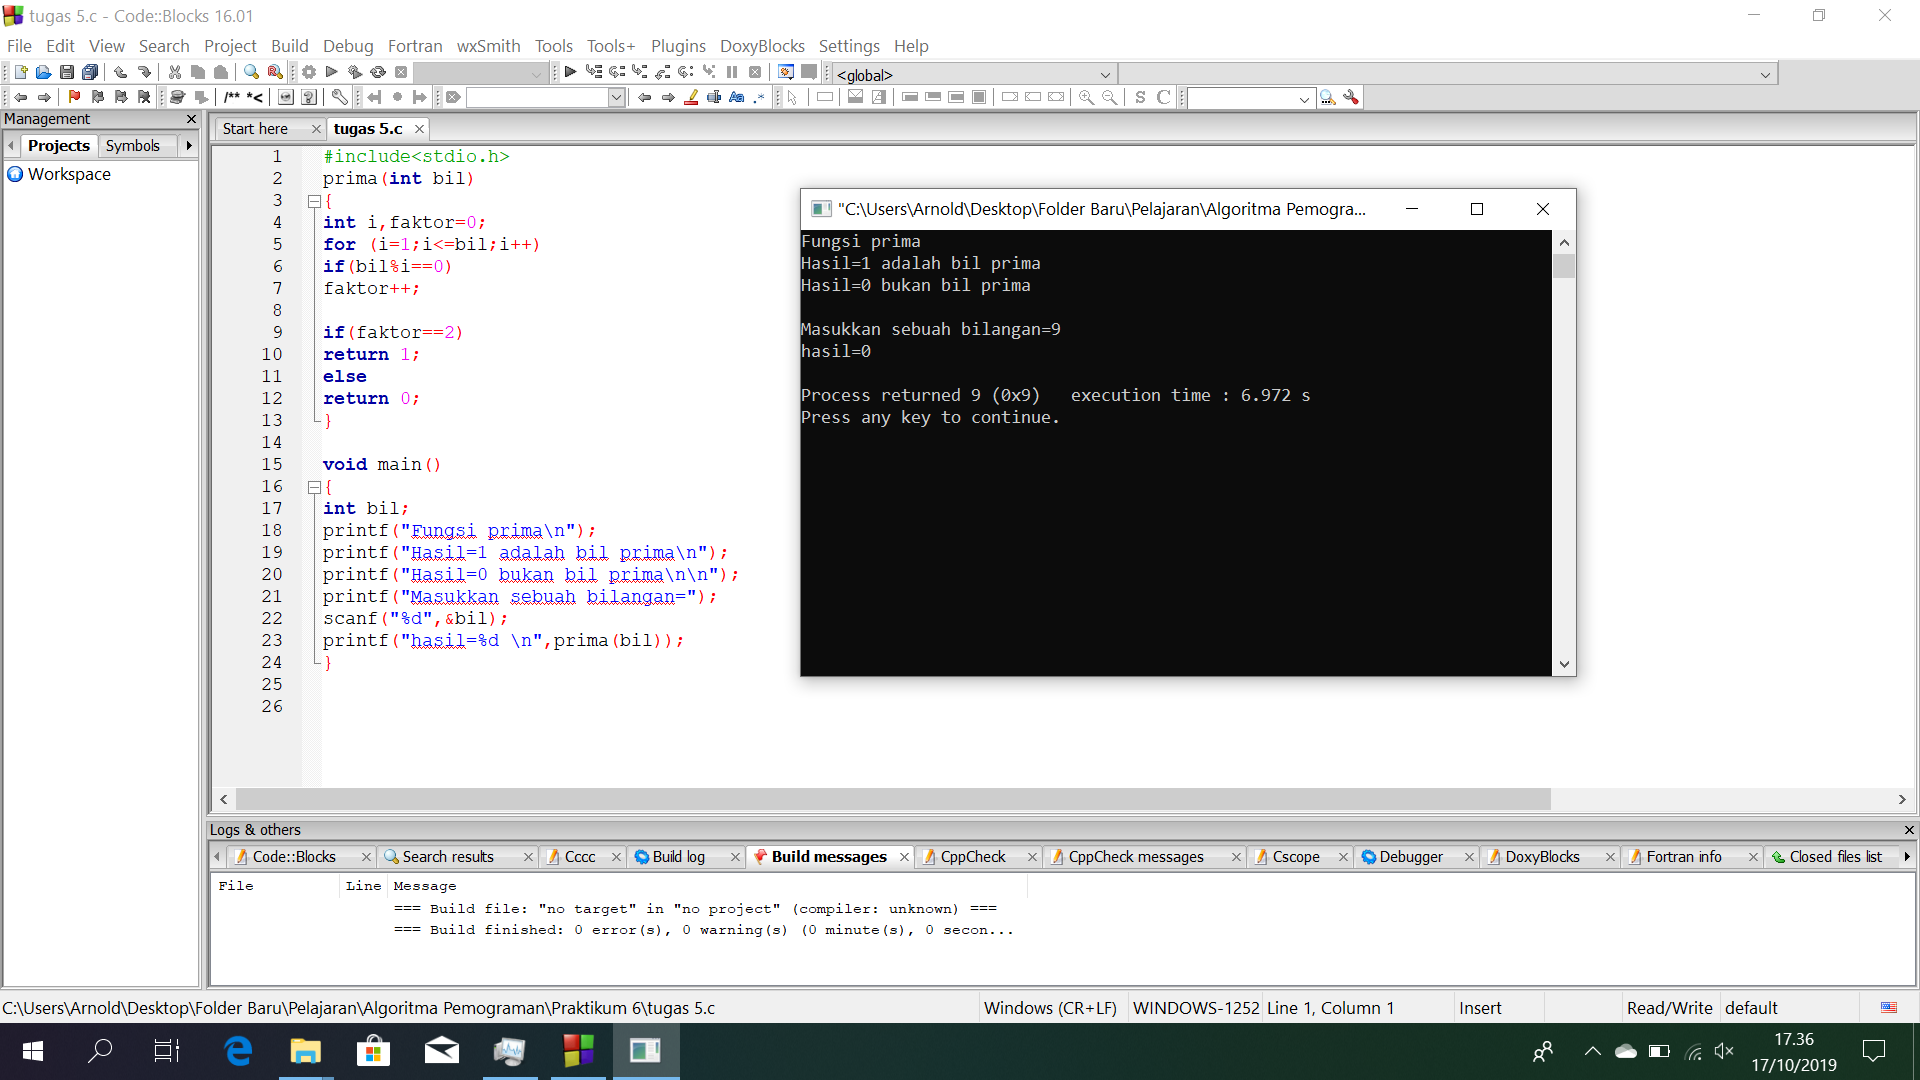Click the Windows Start button

click(x=32, y=1051)
